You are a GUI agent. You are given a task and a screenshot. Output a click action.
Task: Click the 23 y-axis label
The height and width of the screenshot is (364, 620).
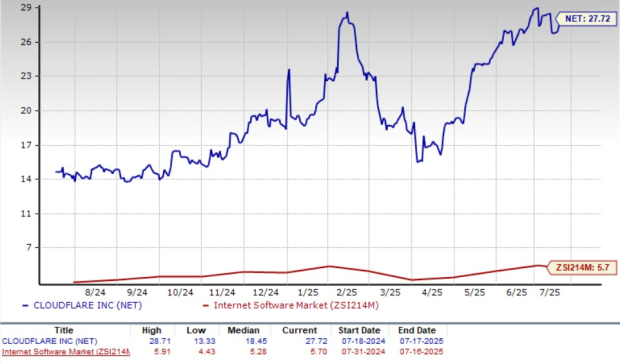(26, 76)
